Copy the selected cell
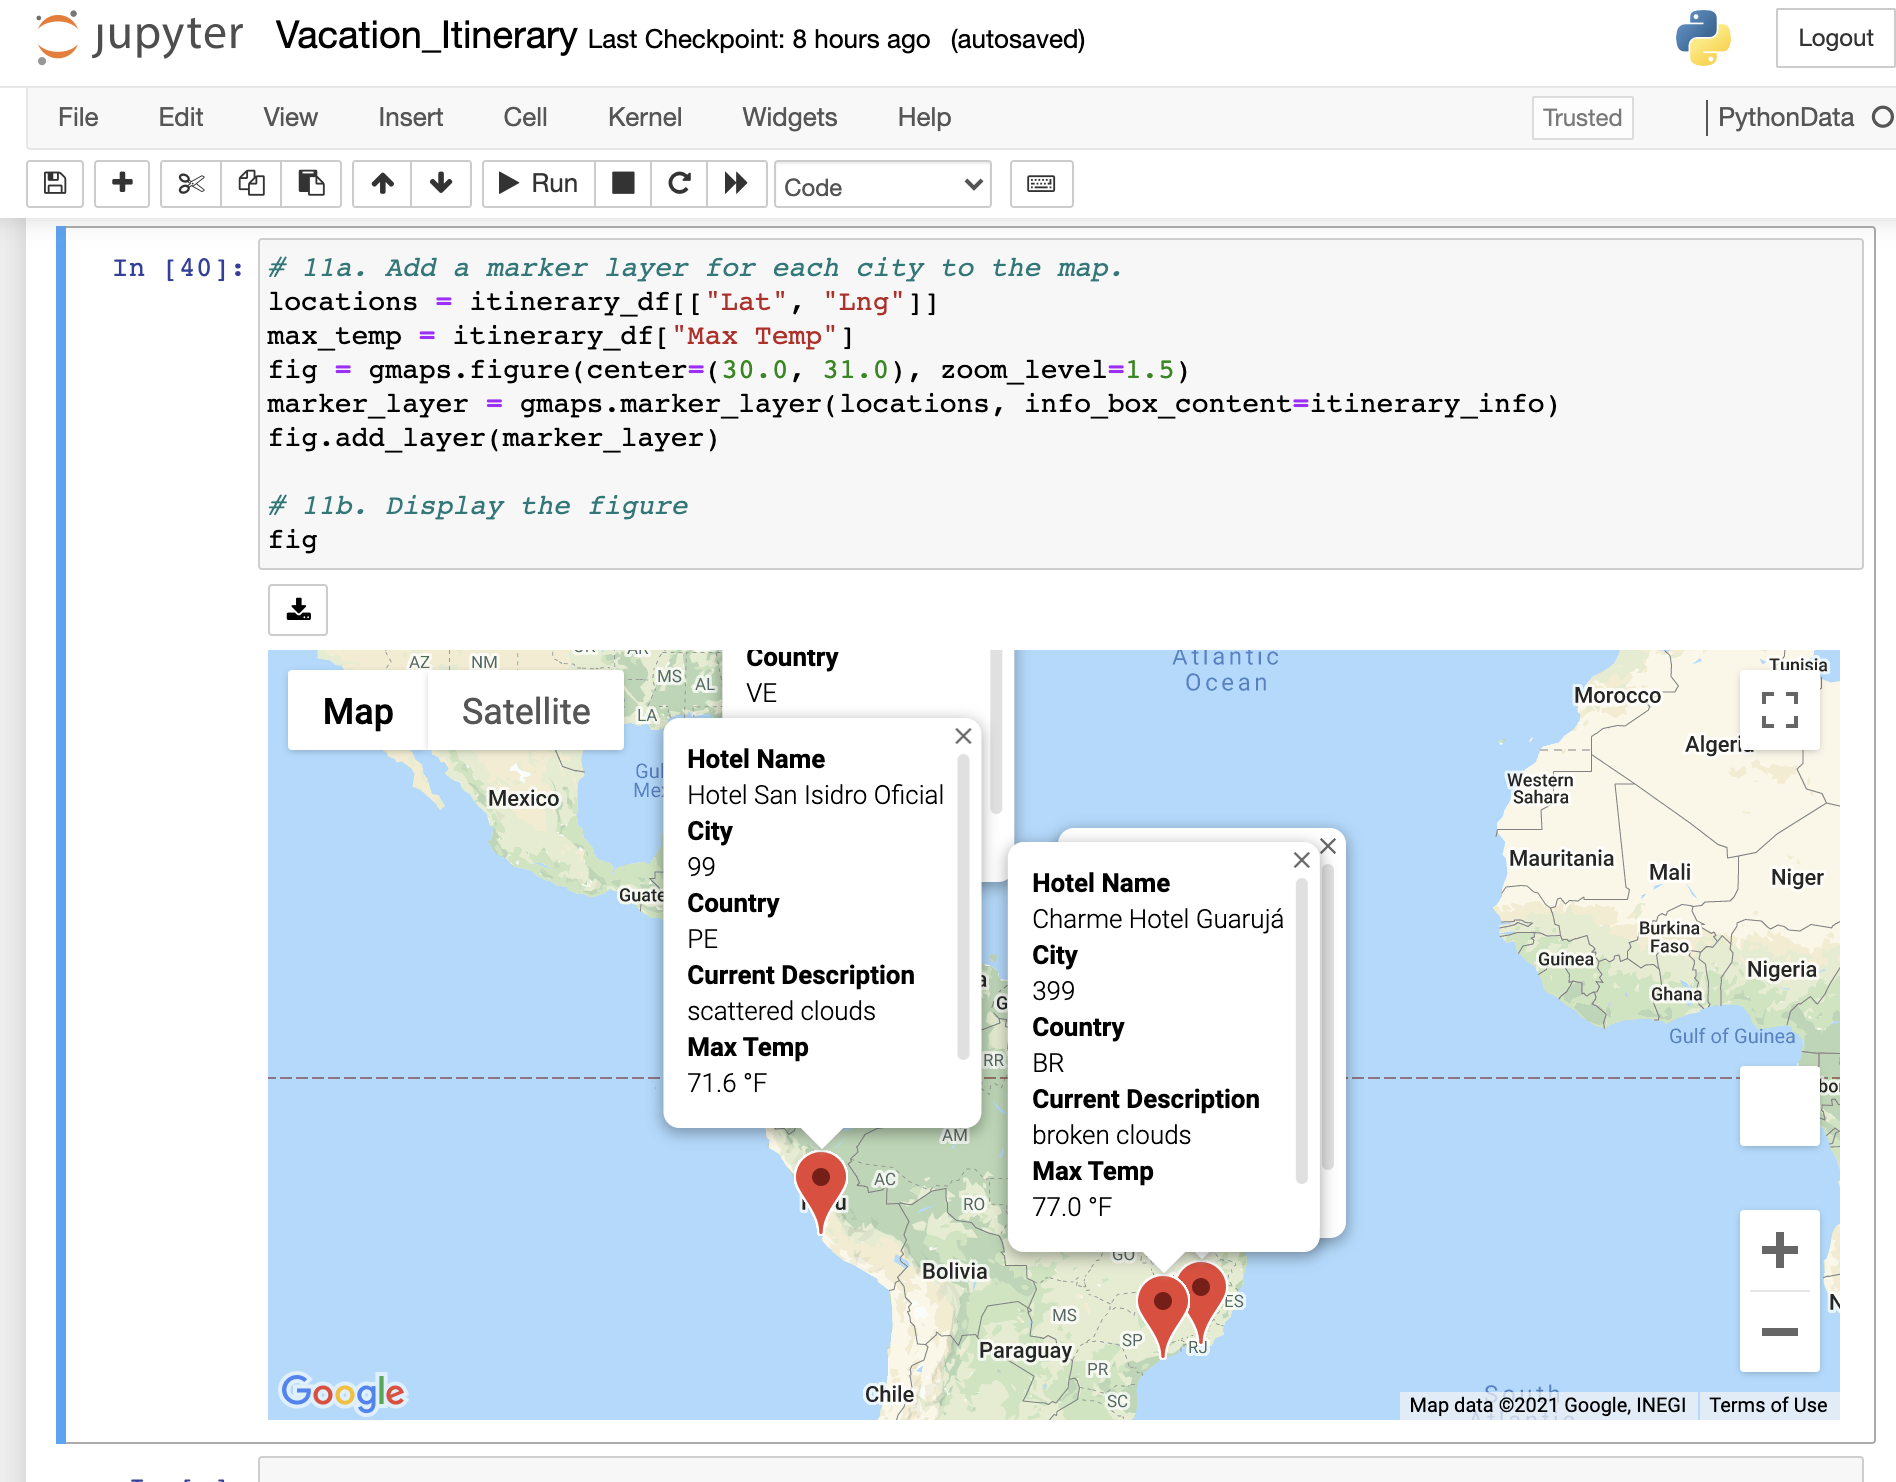The height and width of the screenshot is (1482, 1896). [251, 184]
